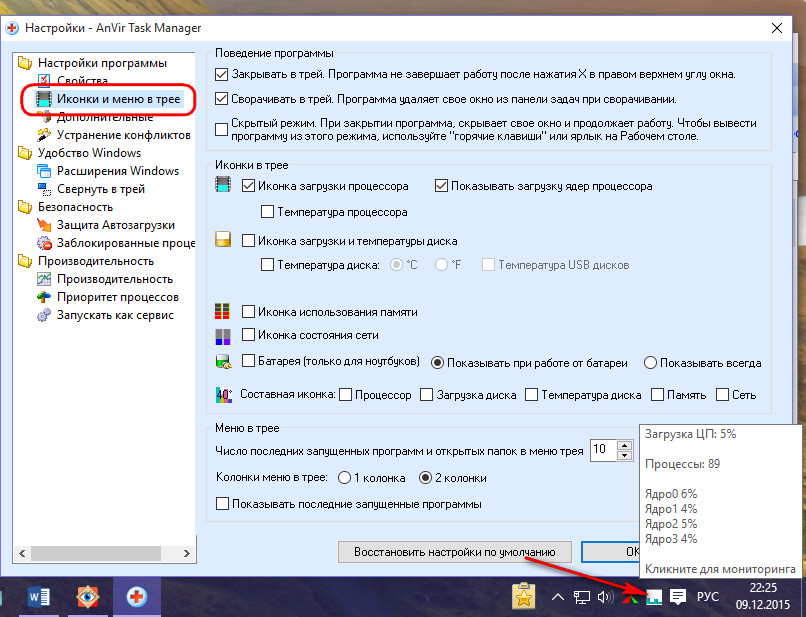
Task: Check Процессор for composite icon
Action: tap(346, 395)
